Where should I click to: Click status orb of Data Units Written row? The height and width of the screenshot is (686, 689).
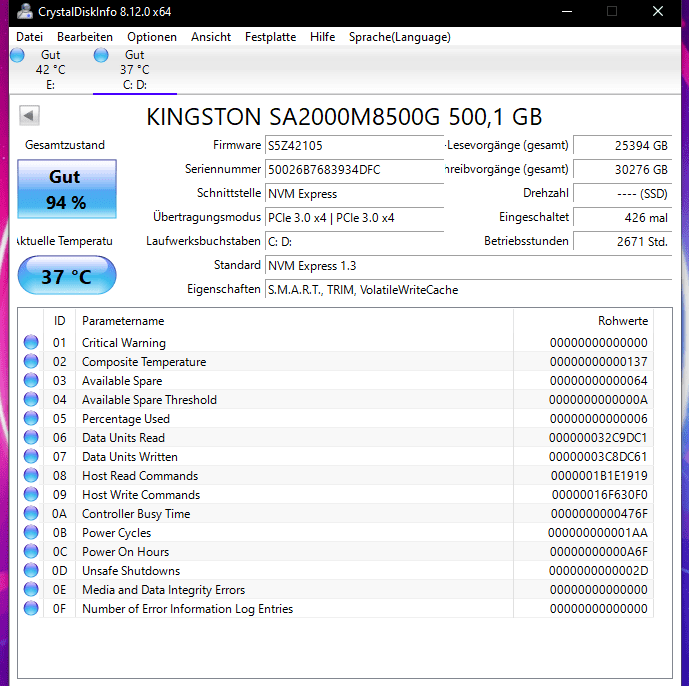31,456
